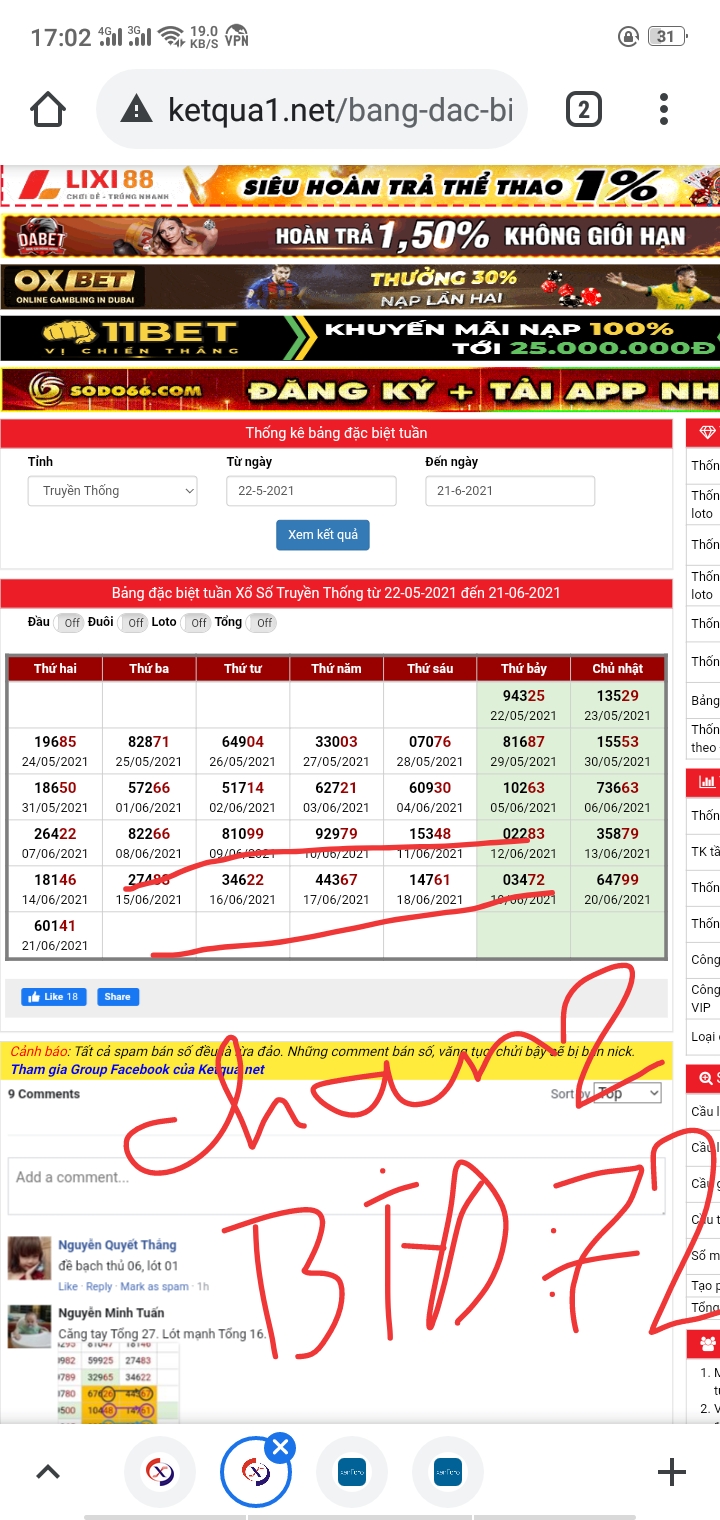Open the OXBET banner ad
The image size is (720, 1520).
pos(360,286)
